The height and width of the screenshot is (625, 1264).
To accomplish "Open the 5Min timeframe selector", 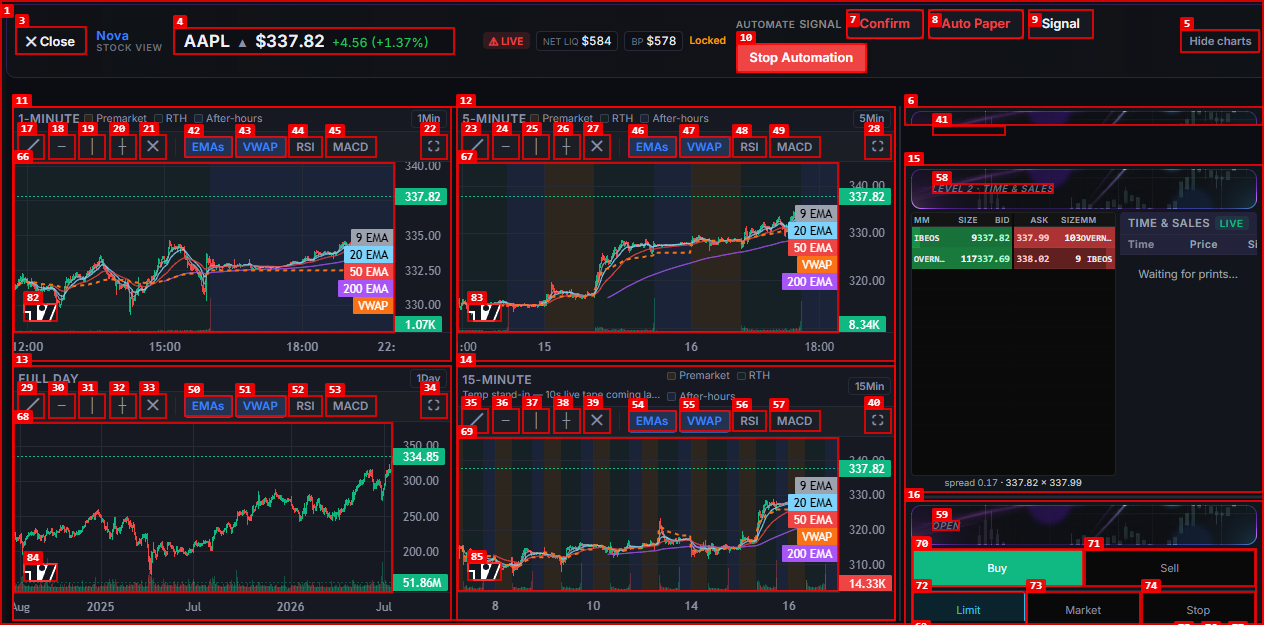I will (x=873, y=118).
